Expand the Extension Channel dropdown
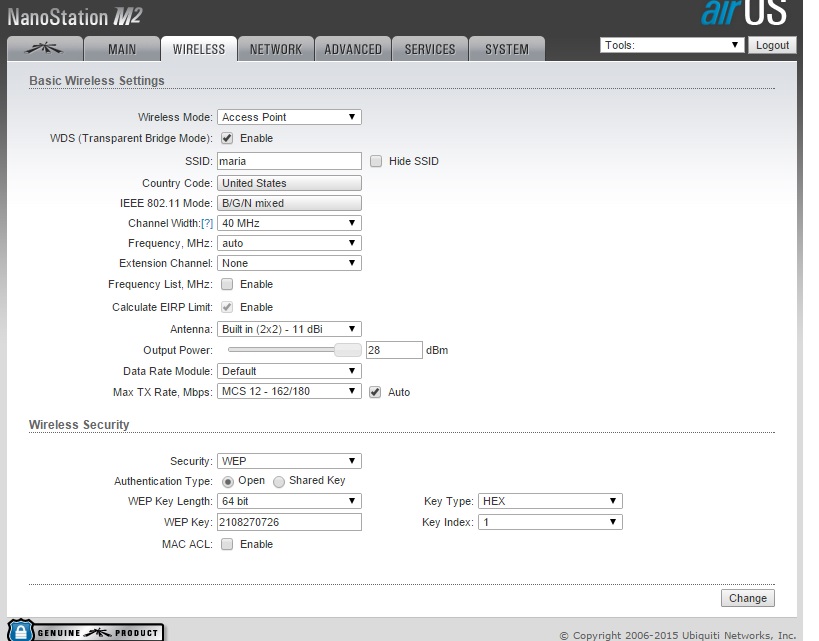 [289, 263]
